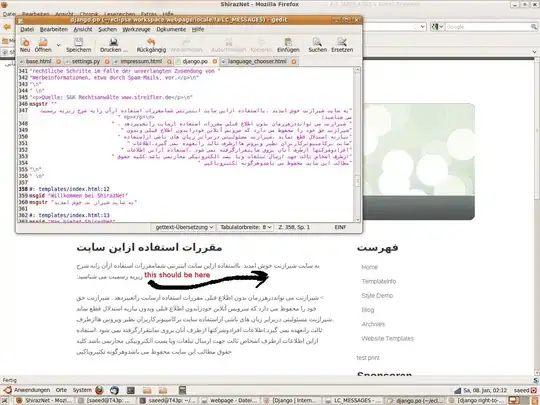Open the gettext-Übersetzung syntax dropdown
Viewport: 540px width, 405px height.
pos(183,227)
